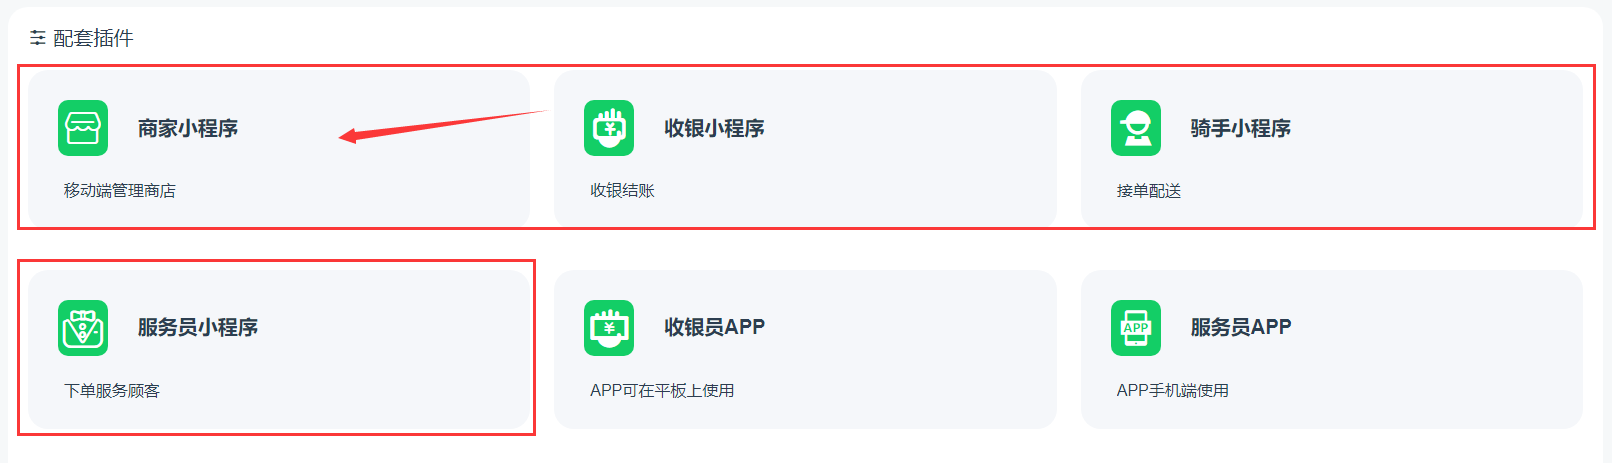Click the 下单服务顾客 description text
The image size is (1612, 463).
(112, 390)
